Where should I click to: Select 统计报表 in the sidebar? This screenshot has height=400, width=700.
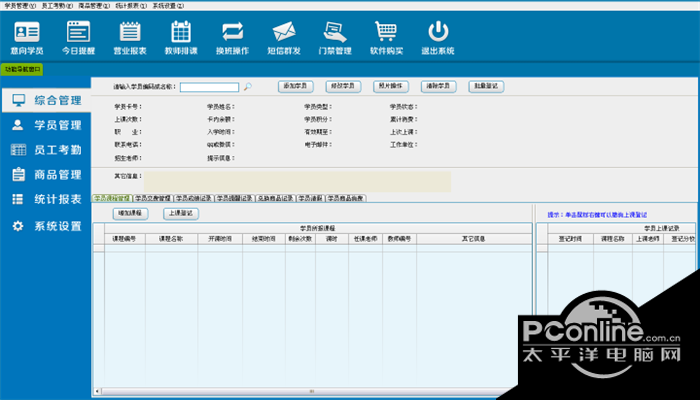pos(46,200)
